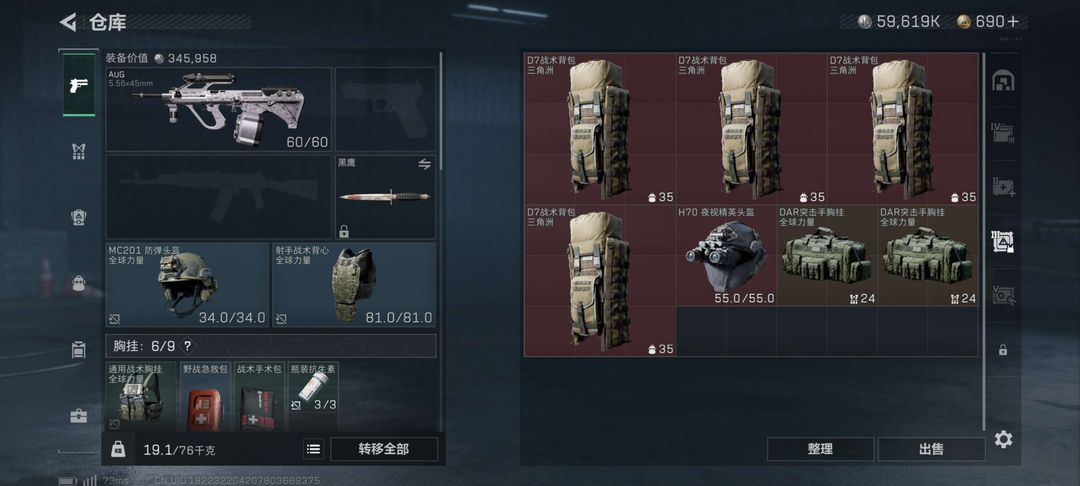
Task: Click the plus icon next to 690
Action: click(x=1012, y=21)
